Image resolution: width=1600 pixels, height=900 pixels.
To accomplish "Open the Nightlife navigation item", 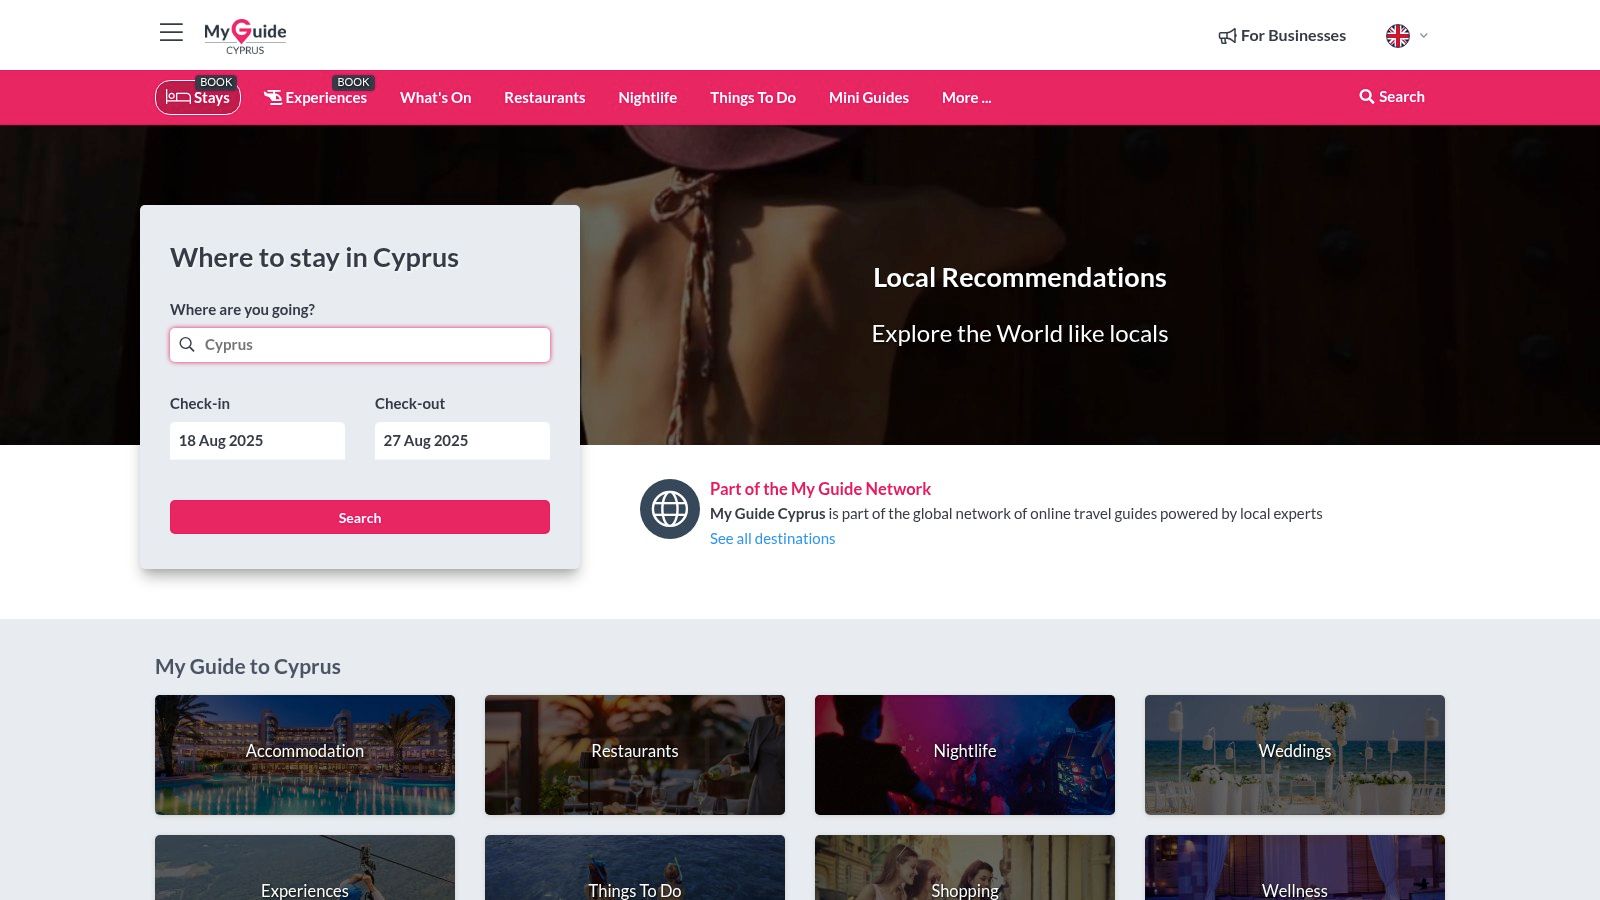I will [x=647, y=98].
